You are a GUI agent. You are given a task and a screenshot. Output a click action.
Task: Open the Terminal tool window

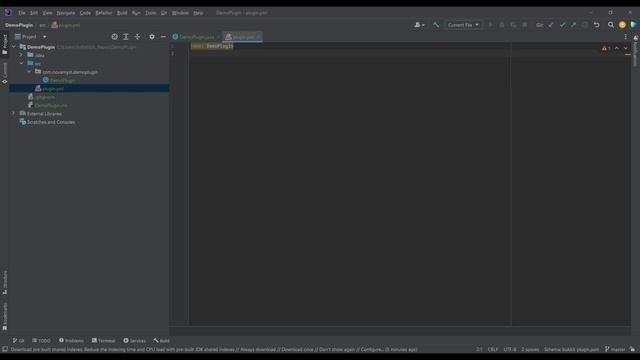point(103,340)
